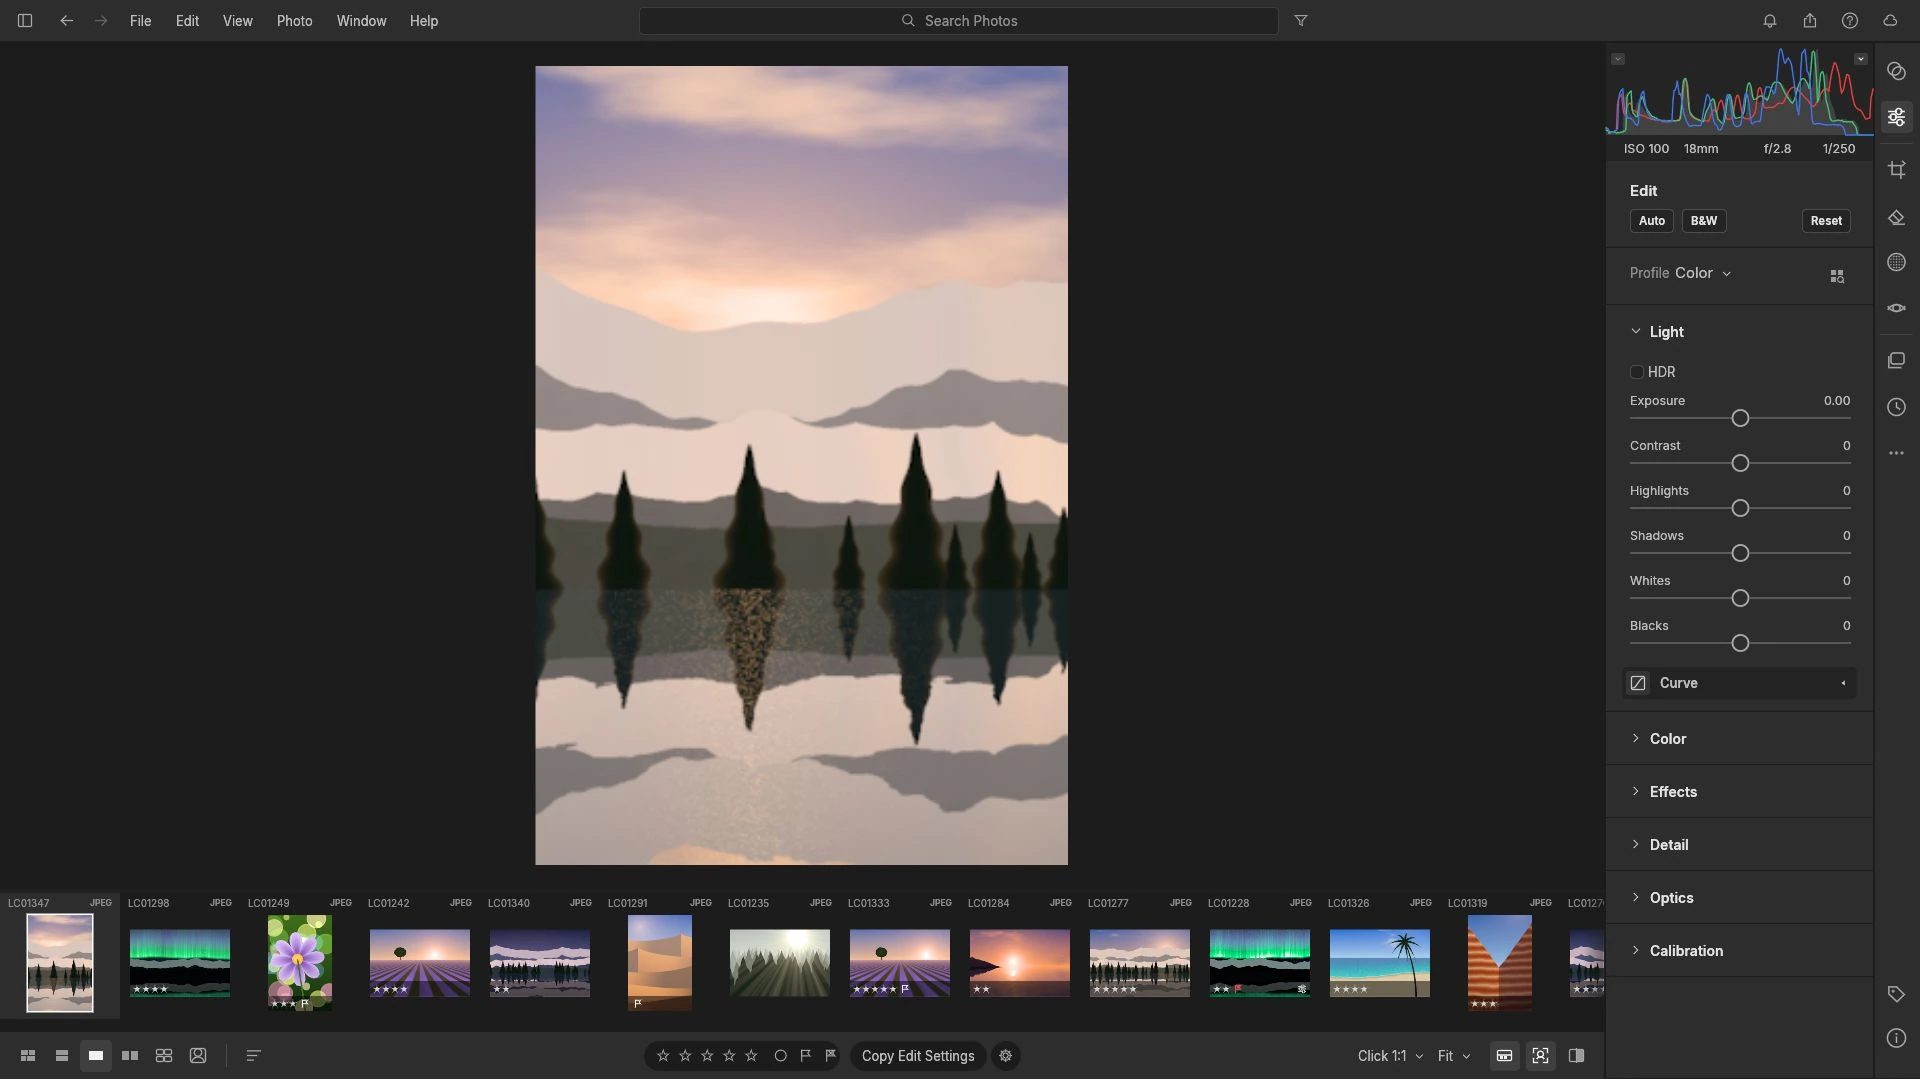Adjust the Exposure slider handle
The width and height of the screenshot is (1920, 1079).
tap(1740, 418)
